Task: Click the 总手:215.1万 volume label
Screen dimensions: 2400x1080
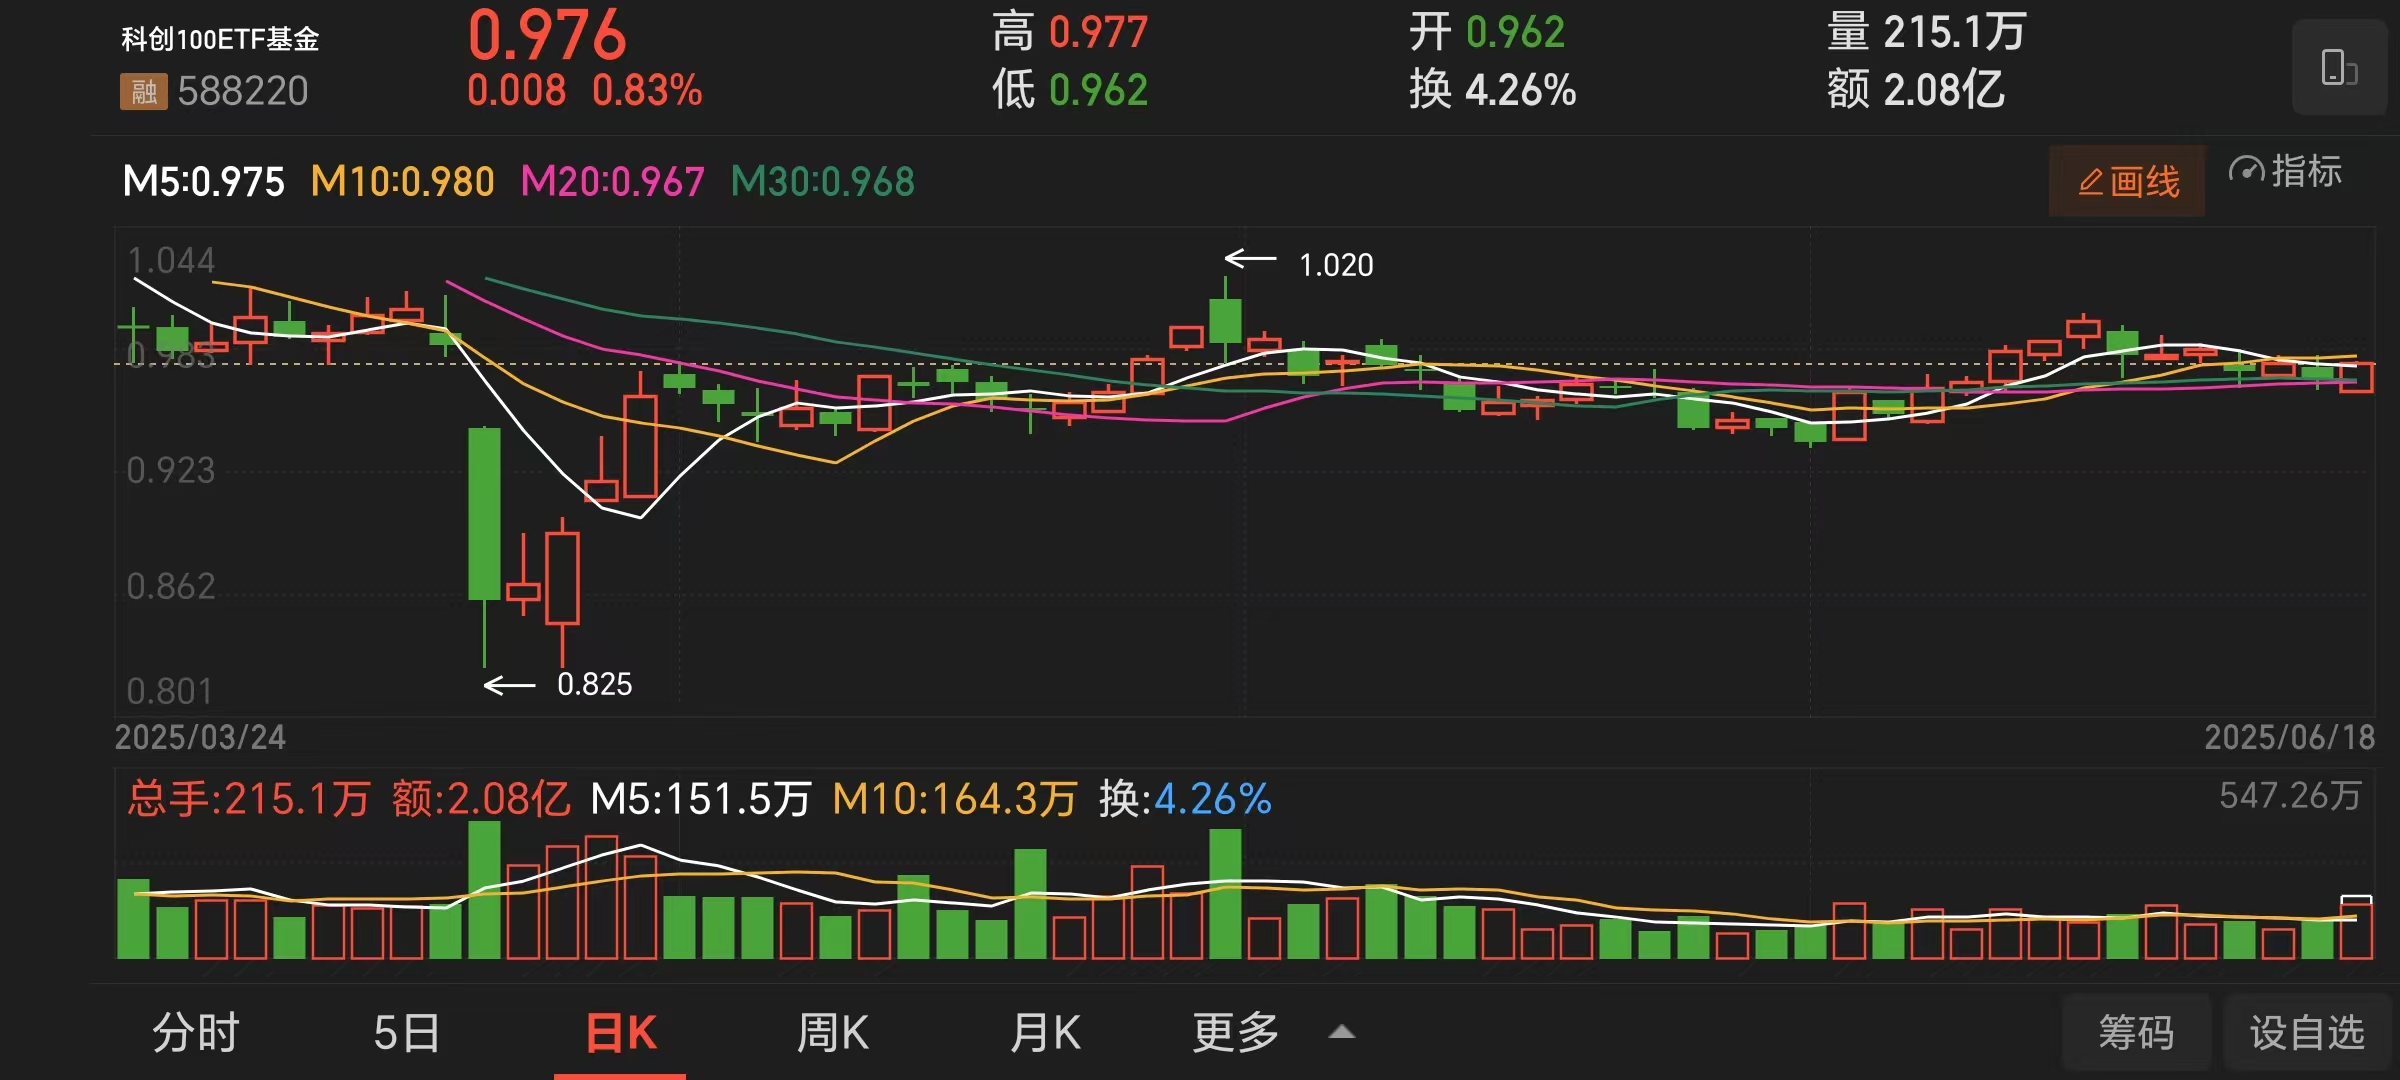Action: pyautogui.click(x=248, y=799)
